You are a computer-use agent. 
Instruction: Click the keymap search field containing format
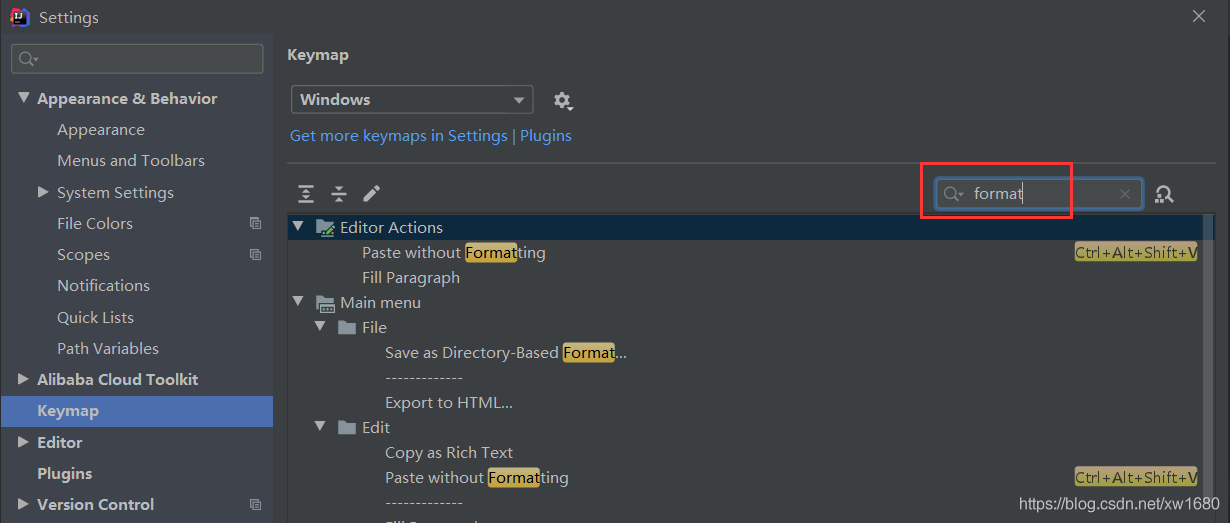click(x=1038, y=194)
